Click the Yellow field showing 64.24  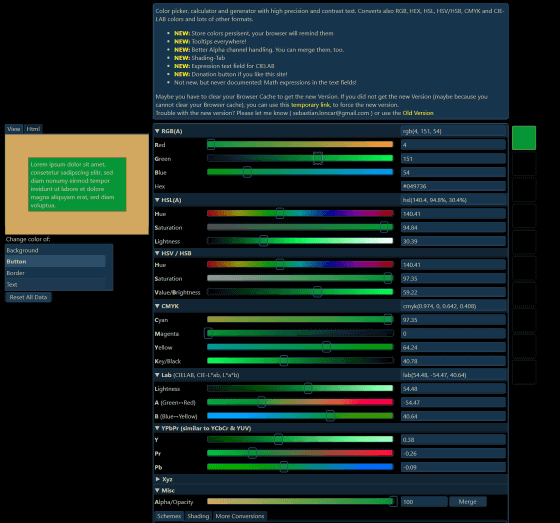pyautogui.click(x=453, y=348)
